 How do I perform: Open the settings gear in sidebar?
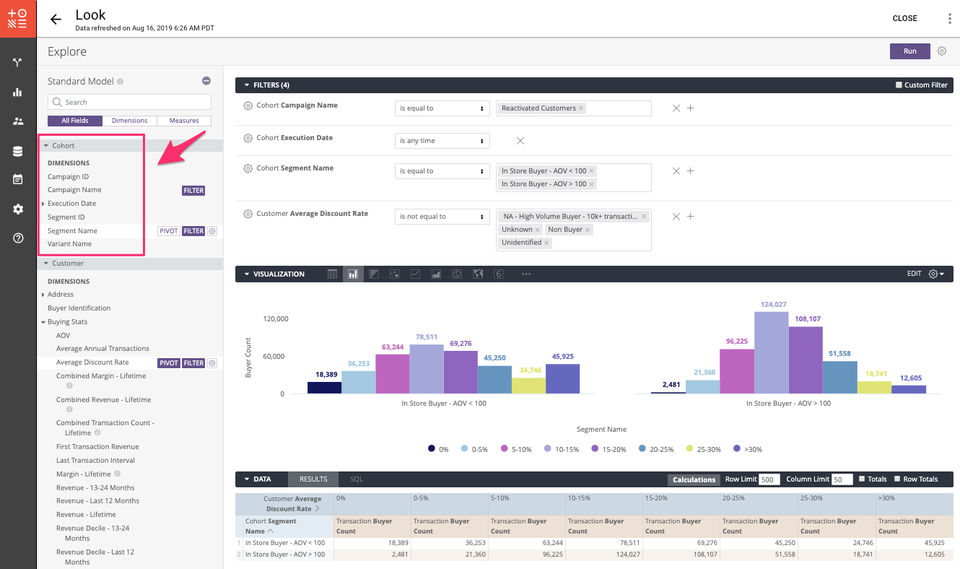coord(18,209)
